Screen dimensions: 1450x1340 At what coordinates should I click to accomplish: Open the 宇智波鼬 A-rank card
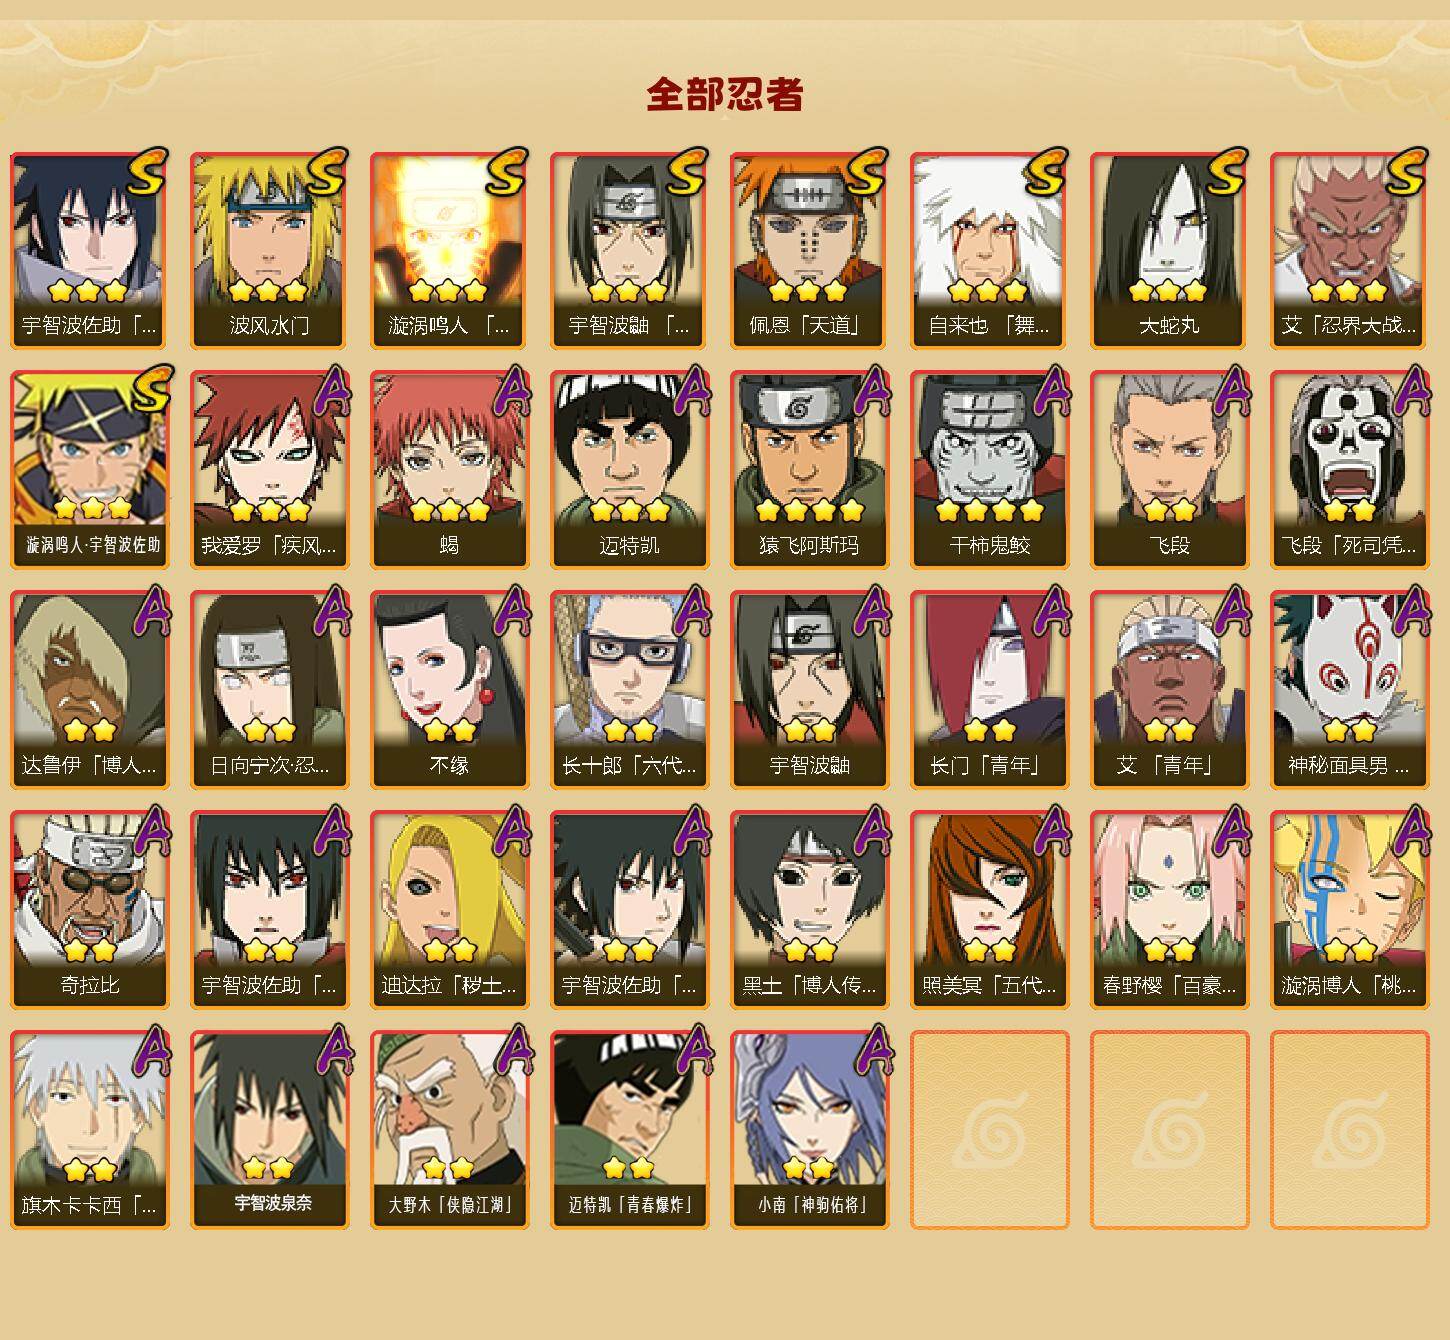pyautogui.click(x=809, y=690)
